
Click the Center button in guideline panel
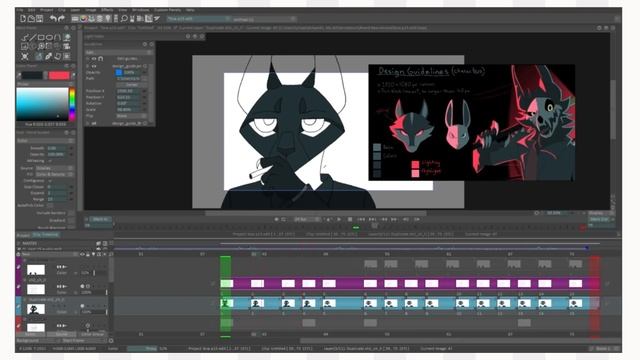click(x=131, y=84)
